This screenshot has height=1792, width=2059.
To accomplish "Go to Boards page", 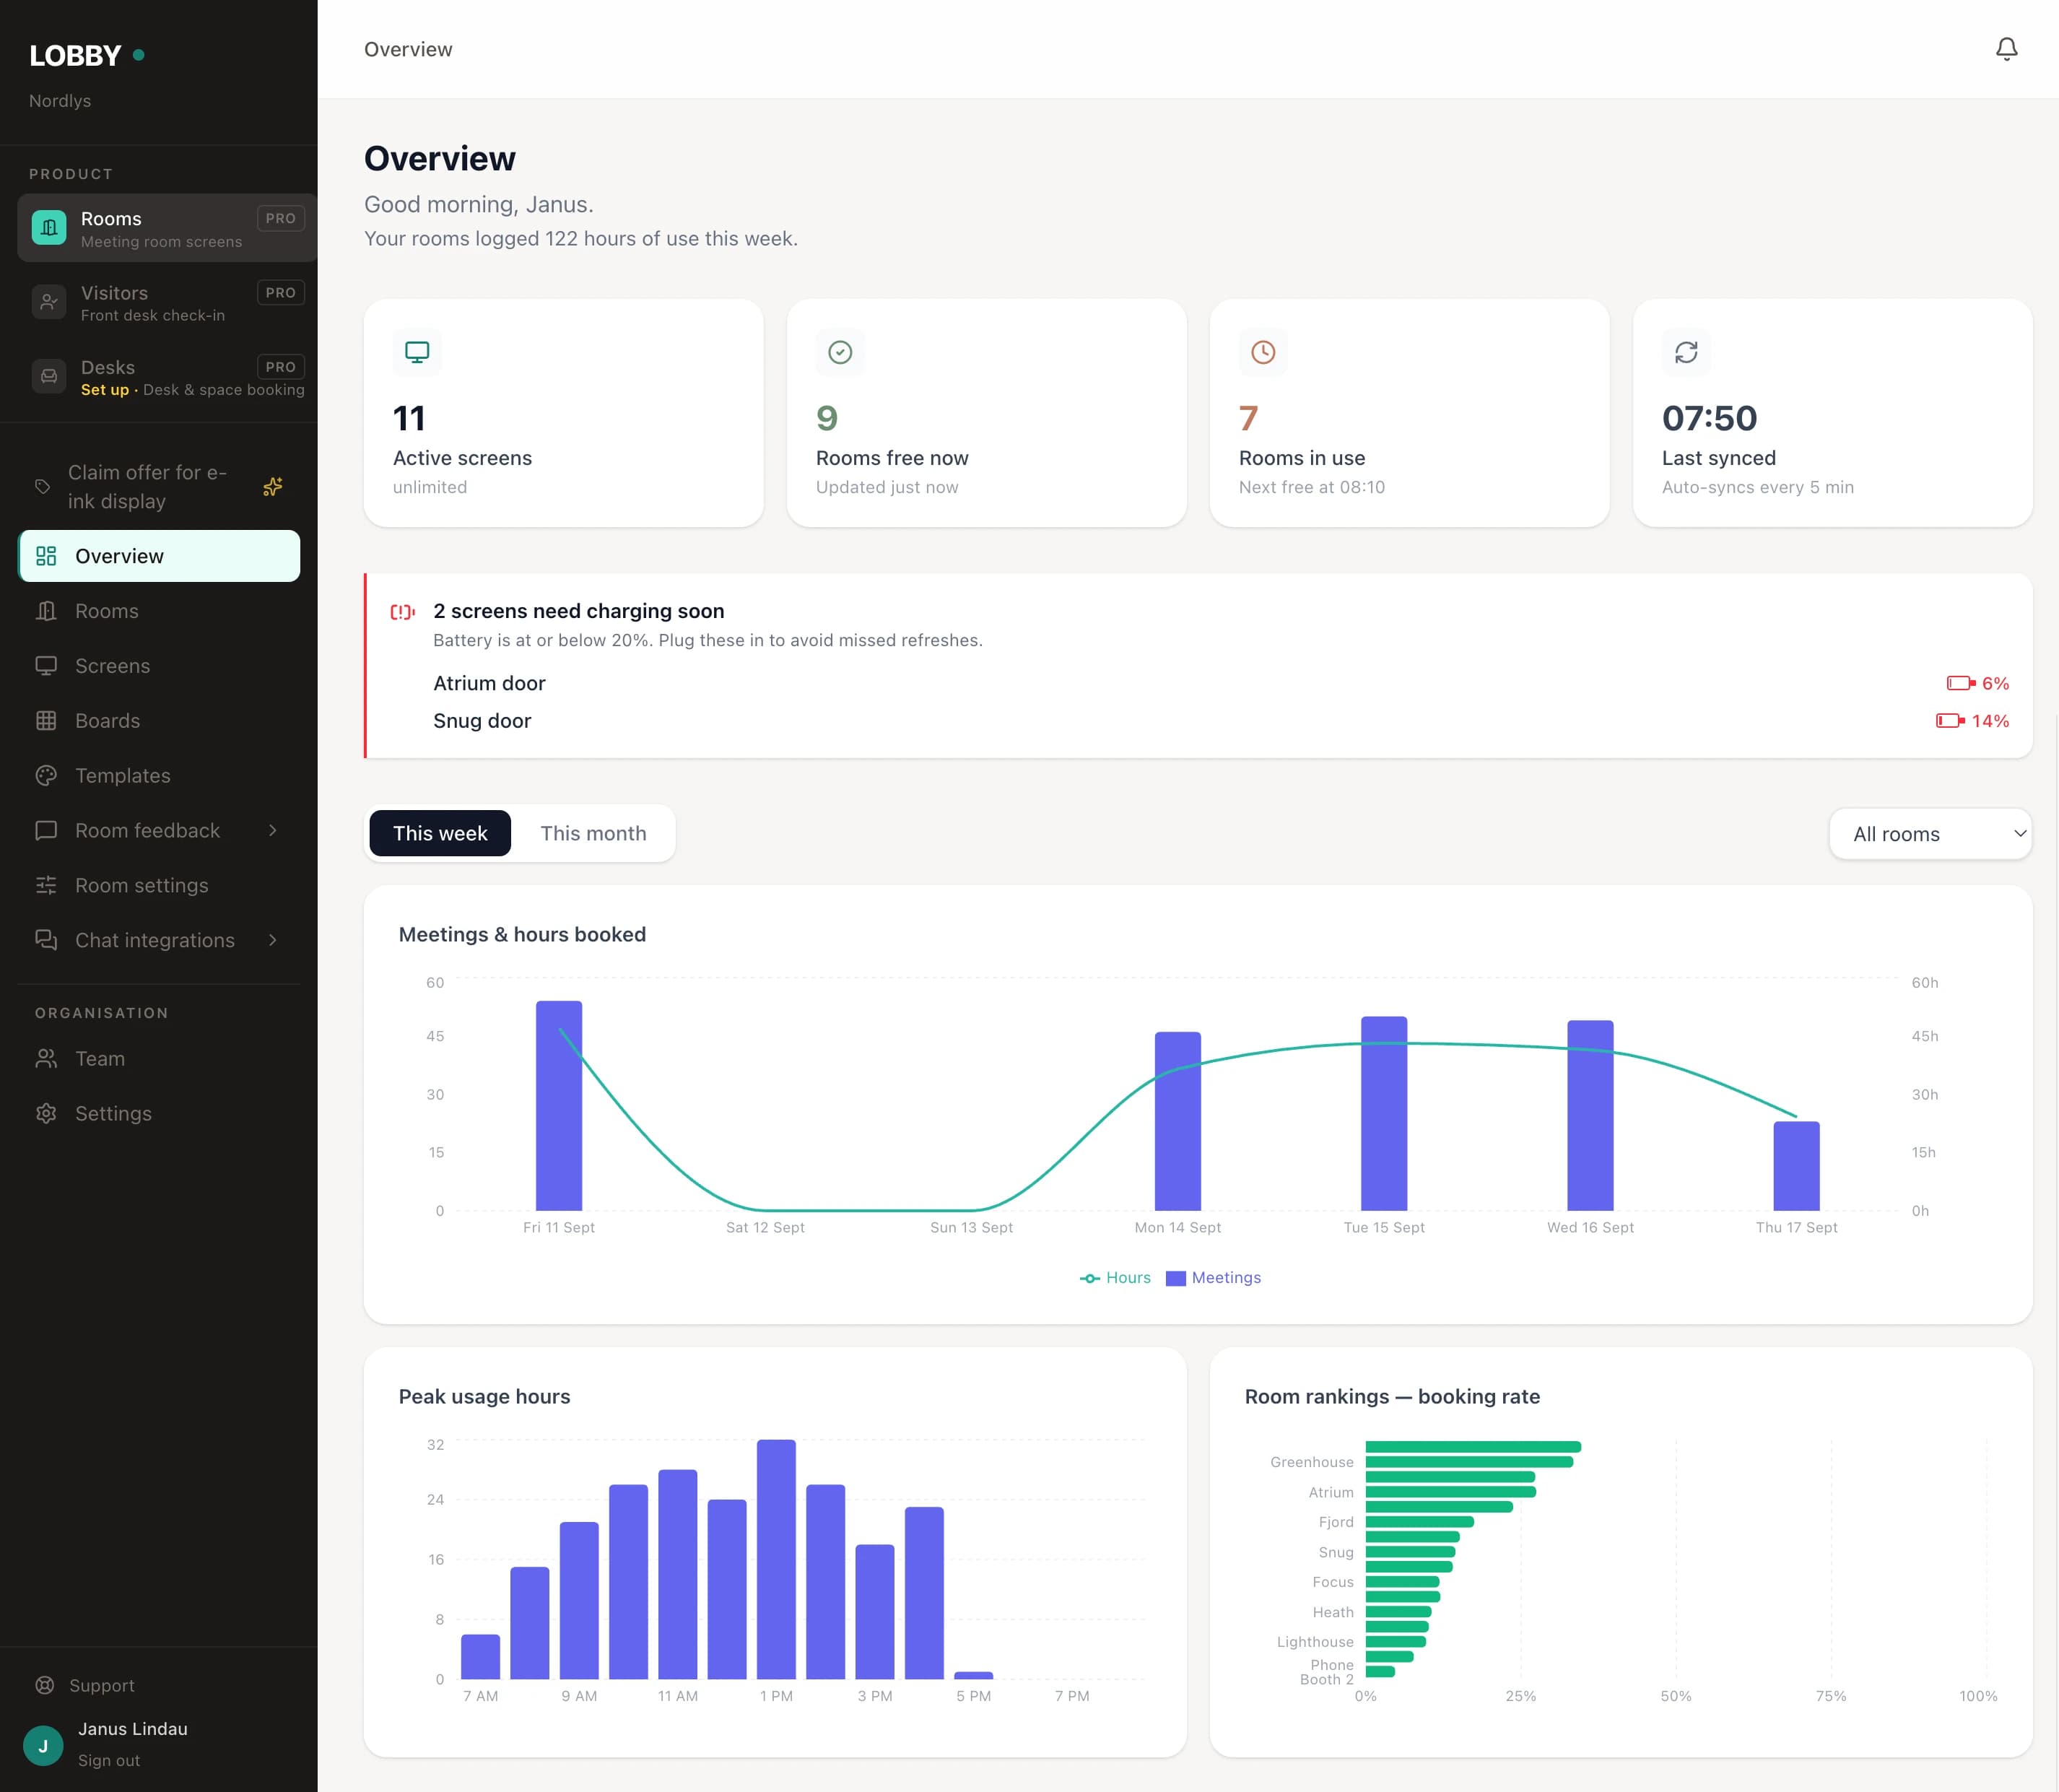I will tap(159, 721).
